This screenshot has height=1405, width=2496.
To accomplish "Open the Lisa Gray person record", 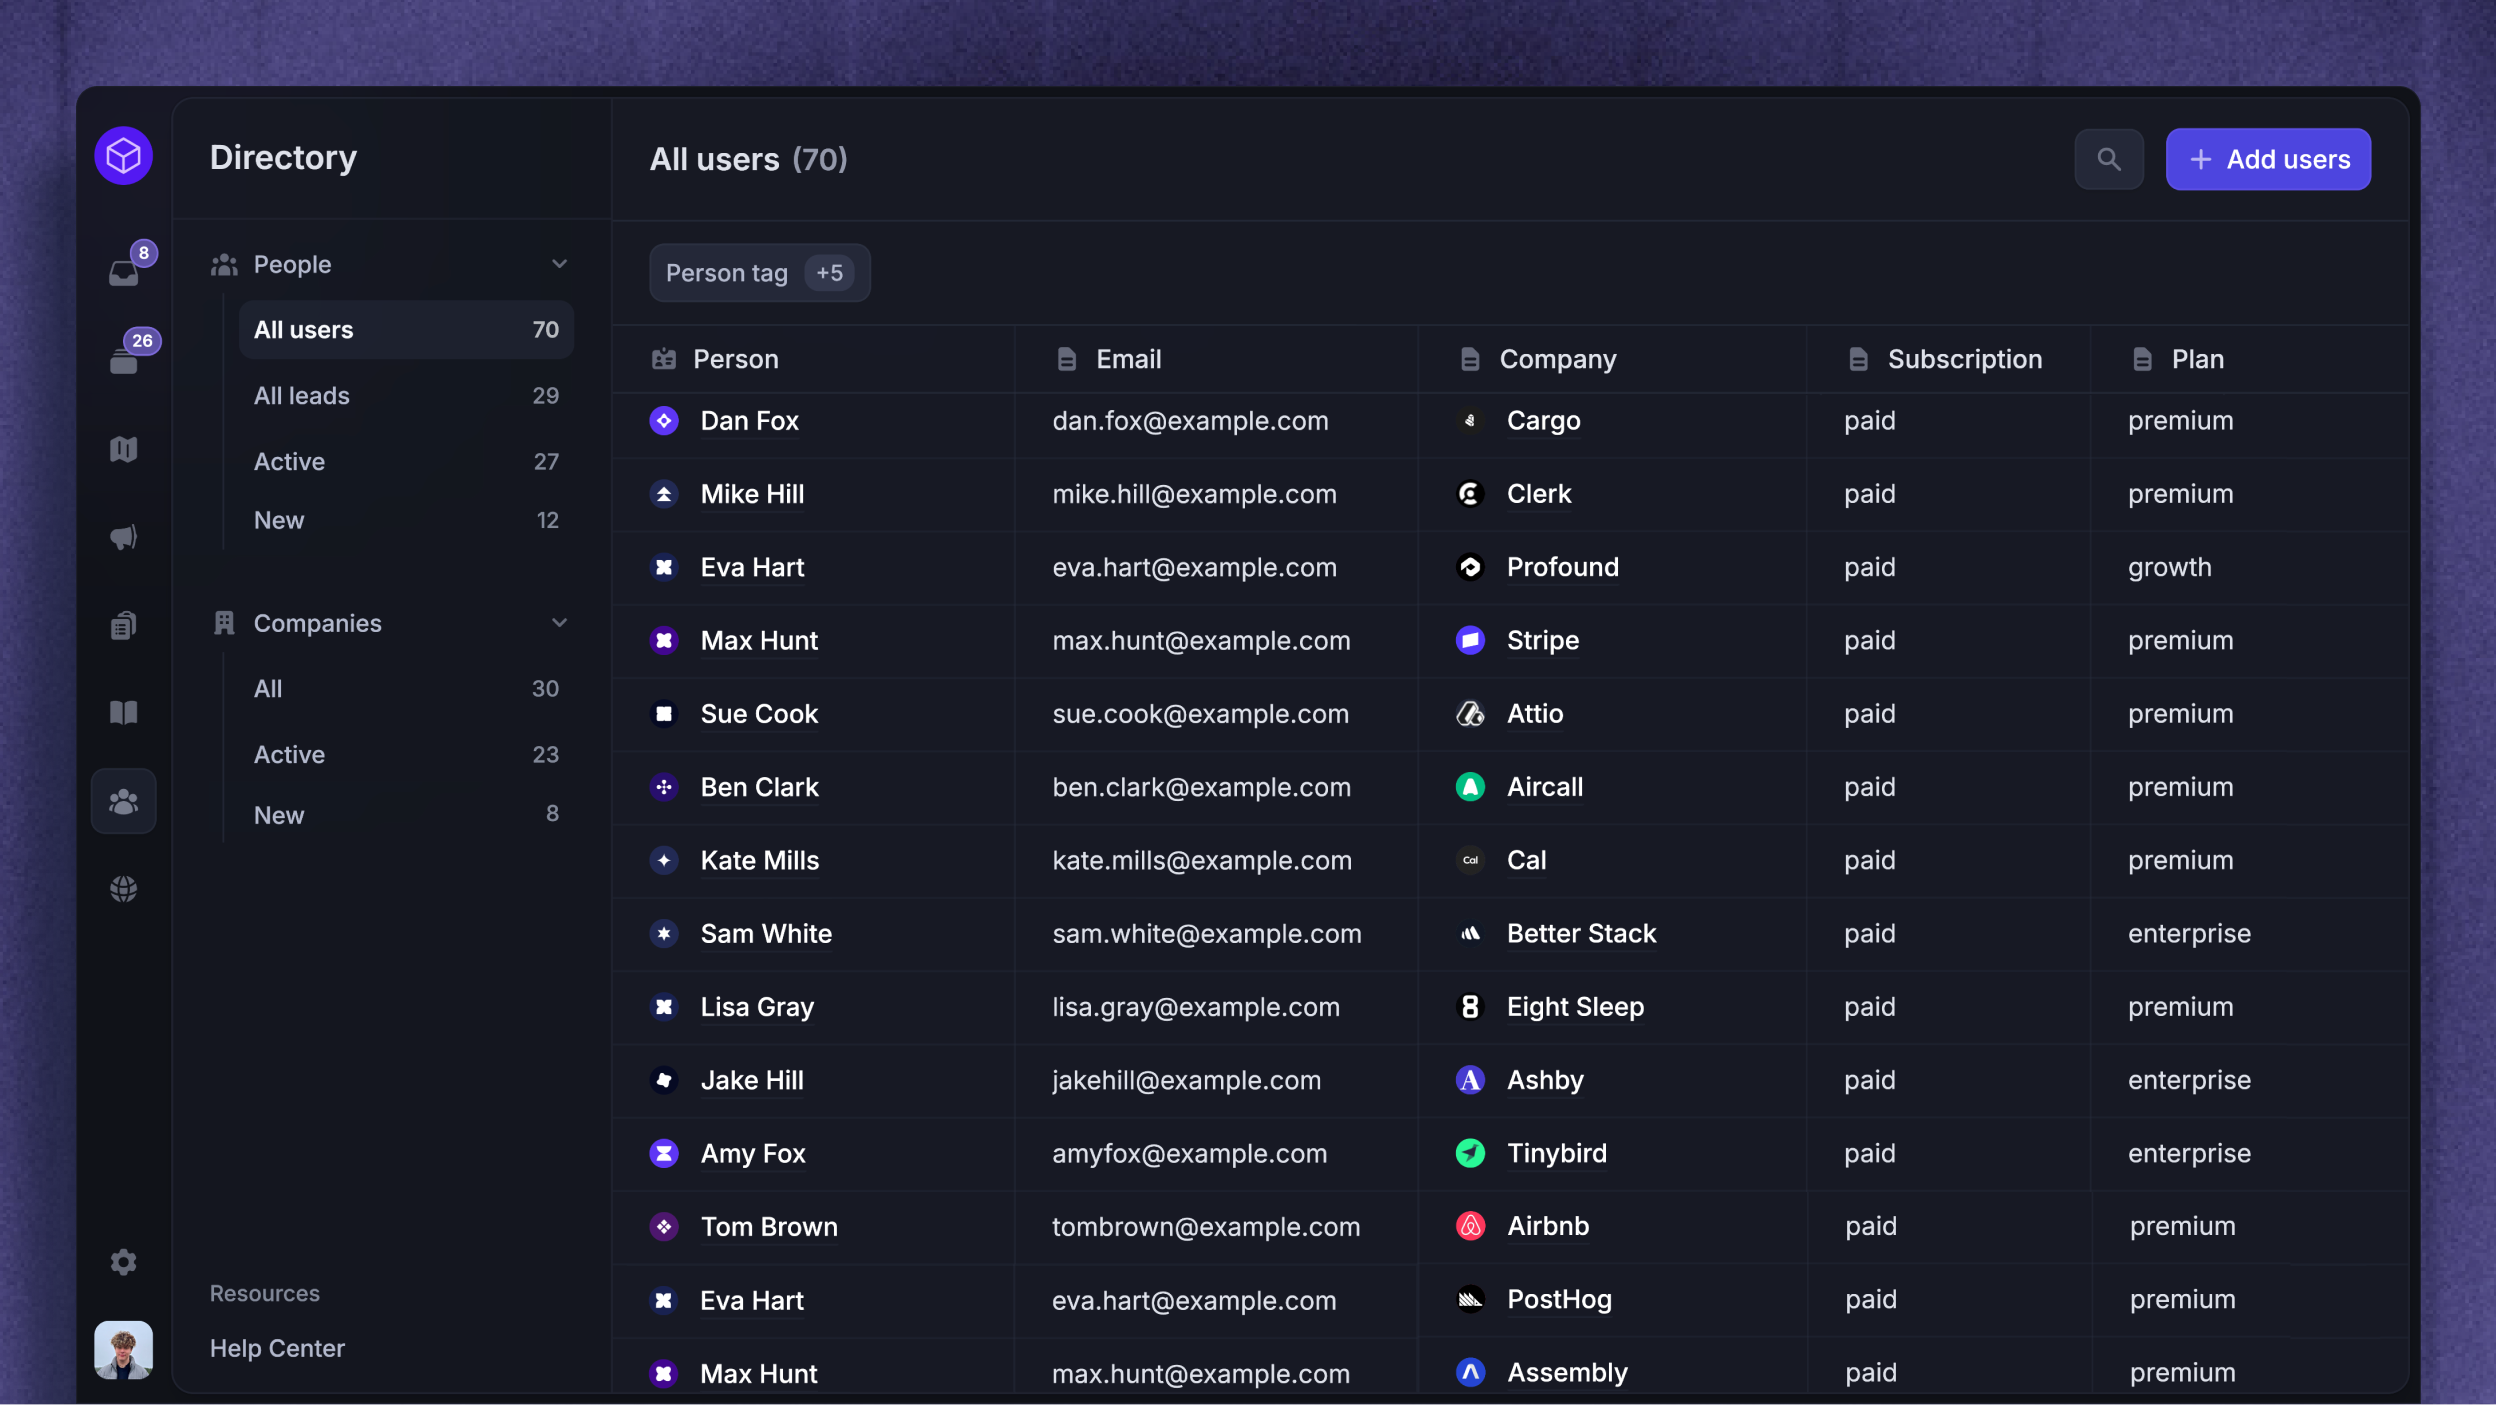I will click(x=757, y=1007).
